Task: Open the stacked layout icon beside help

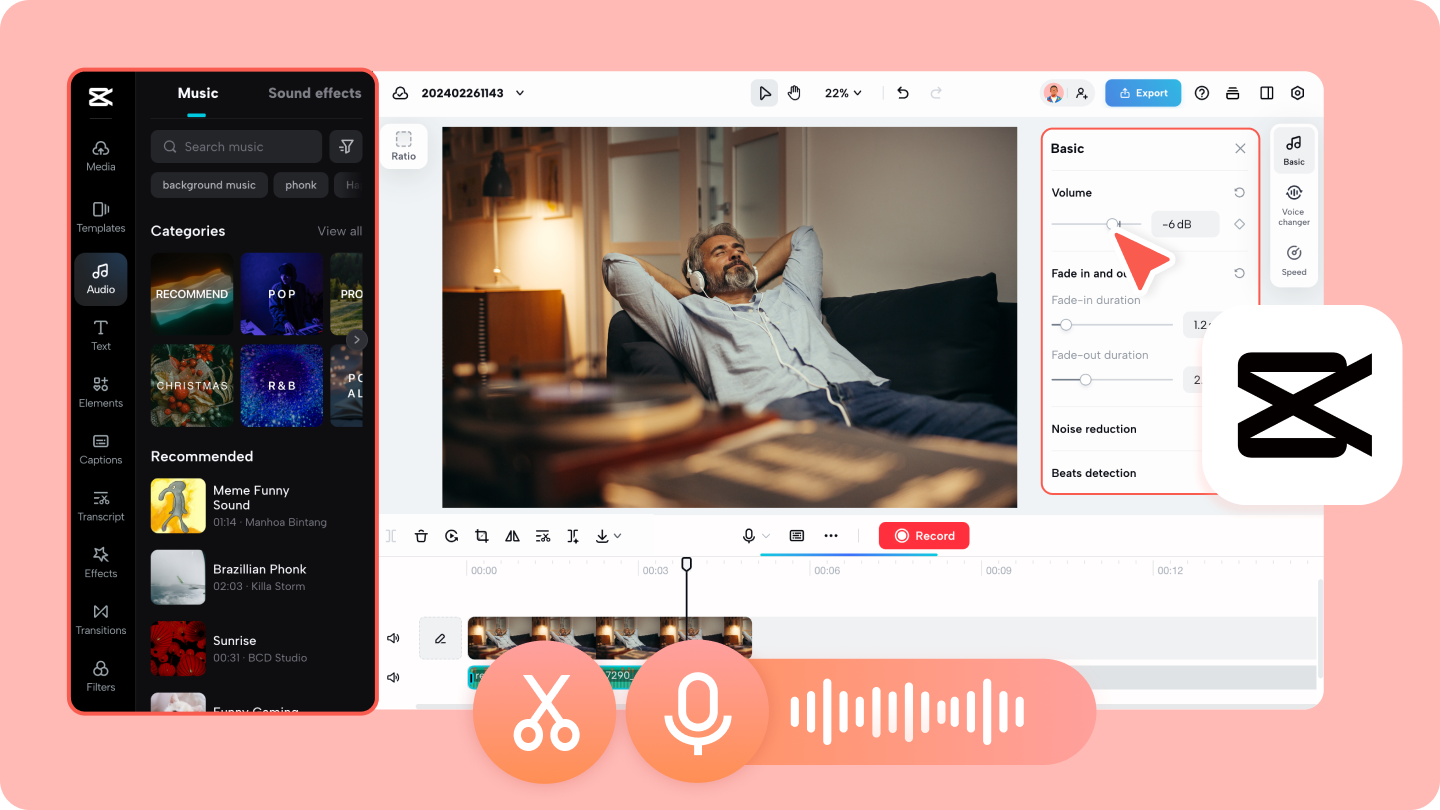Action: [1233, 93]
